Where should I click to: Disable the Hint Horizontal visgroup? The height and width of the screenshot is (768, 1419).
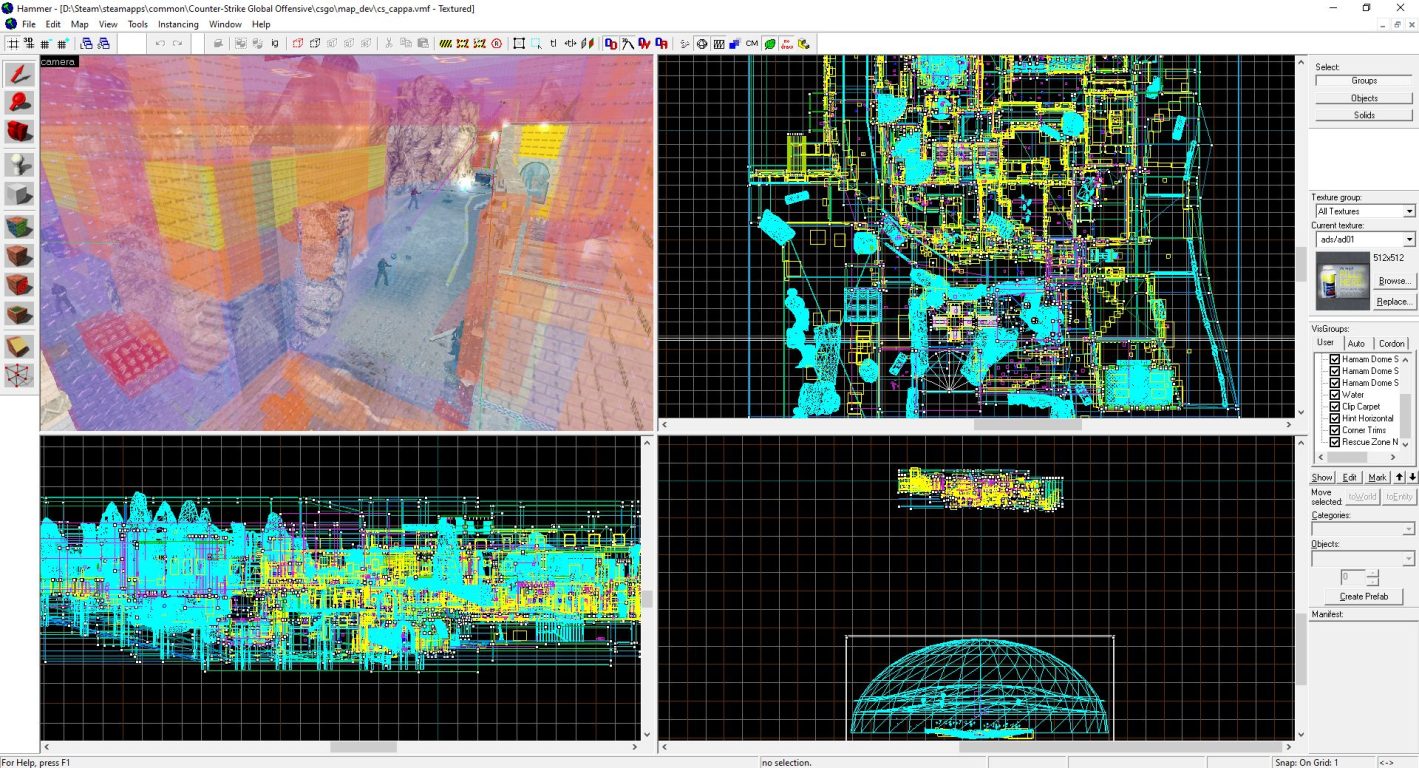point(1334,419)
